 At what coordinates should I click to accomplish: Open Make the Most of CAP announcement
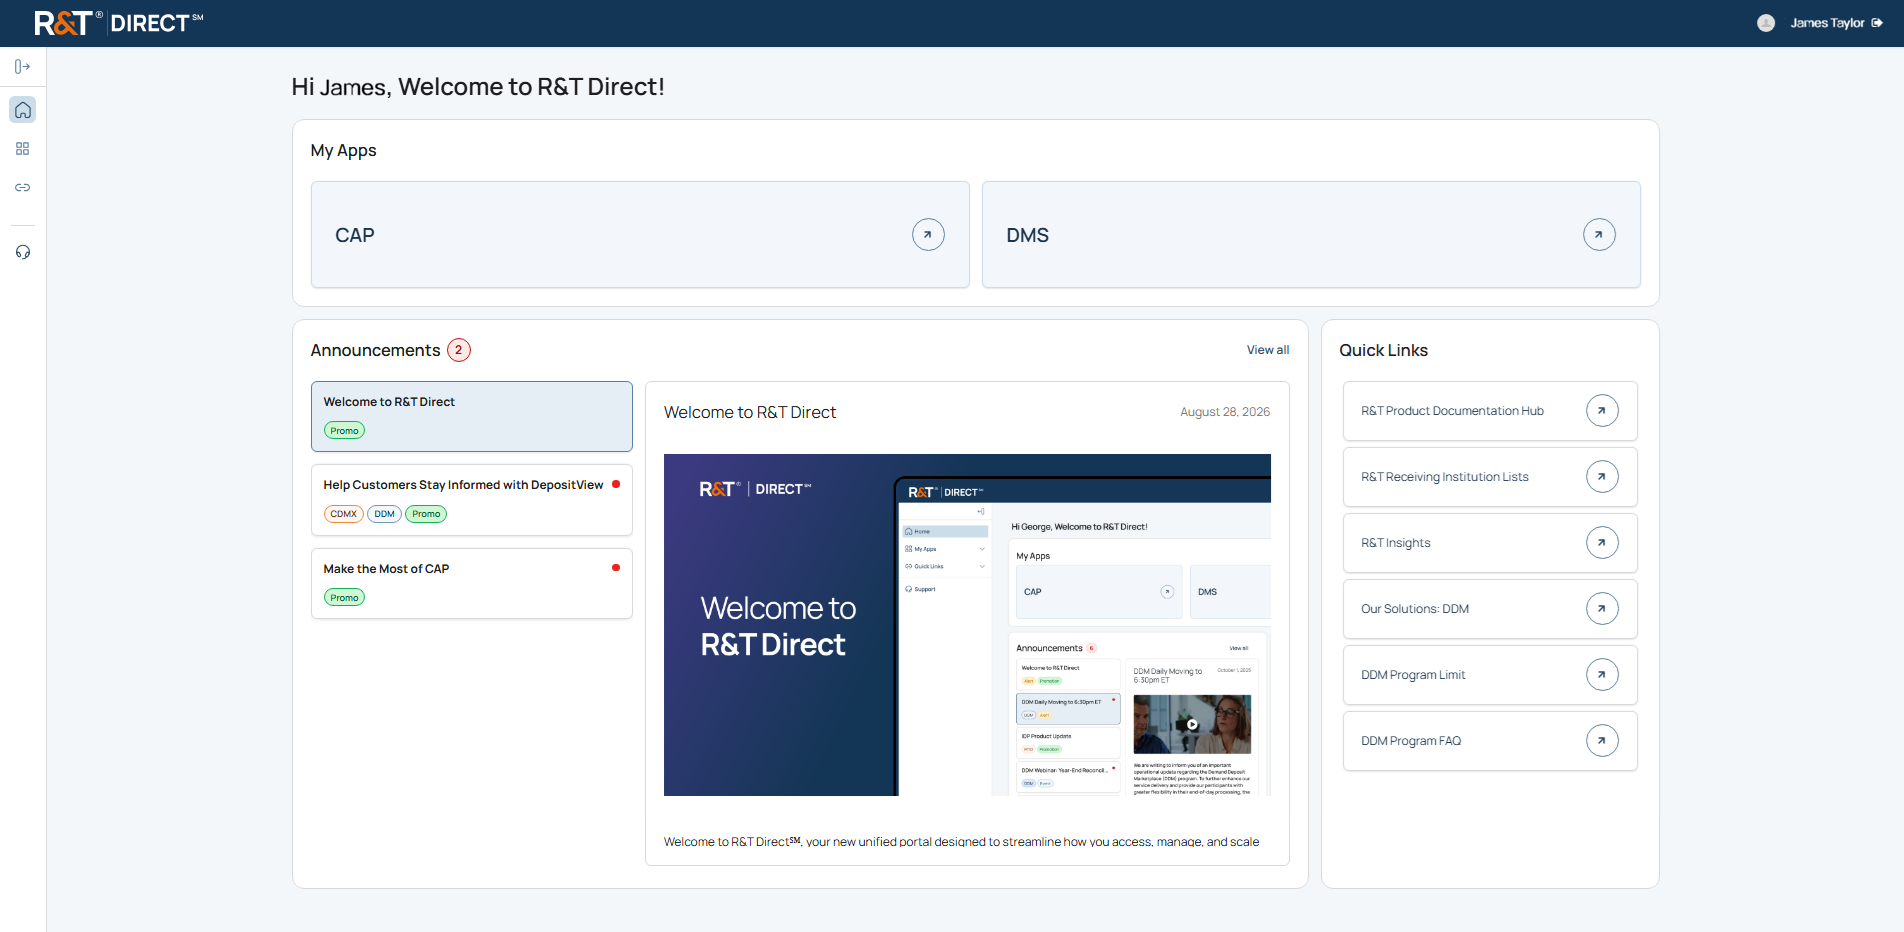pyautogui.click(x=472, y=583)
